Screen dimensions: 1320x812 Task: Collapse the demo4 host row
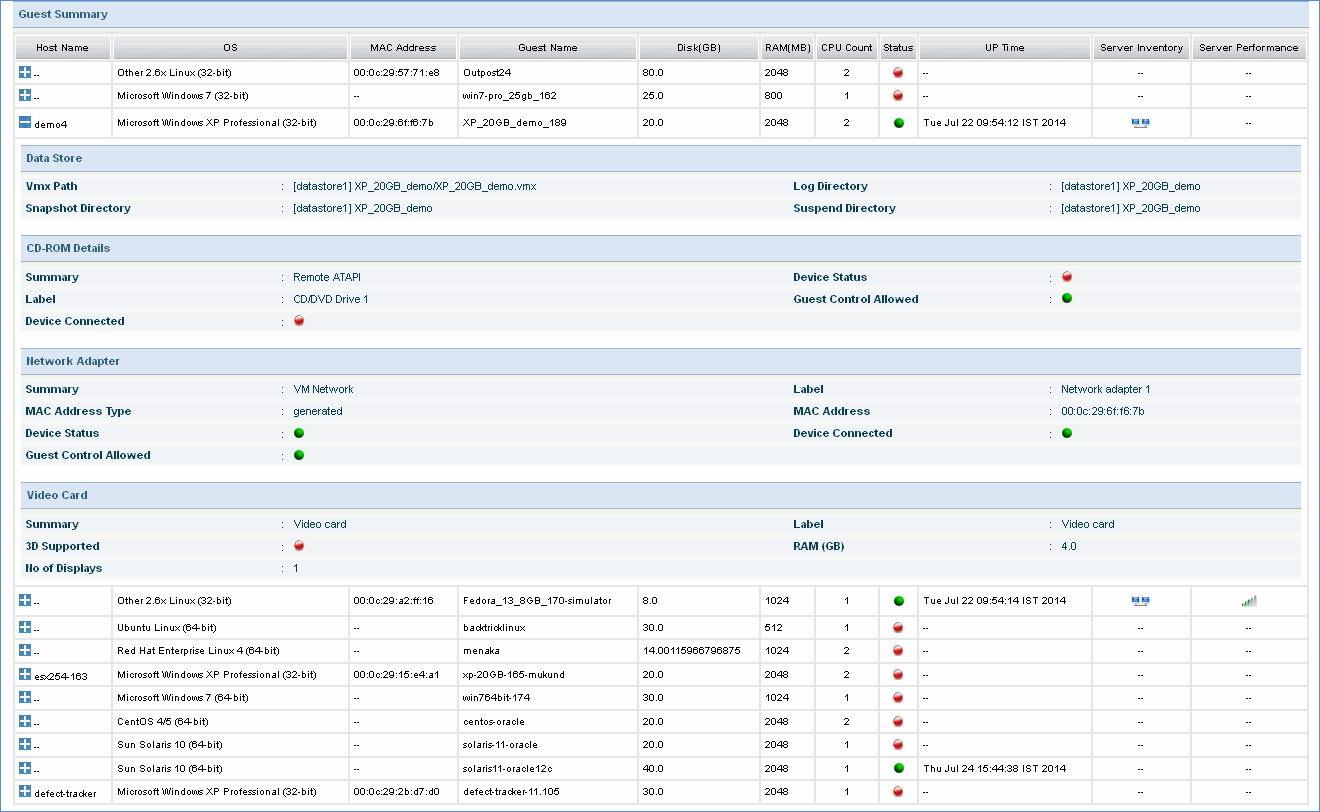[x=25, y=123]
